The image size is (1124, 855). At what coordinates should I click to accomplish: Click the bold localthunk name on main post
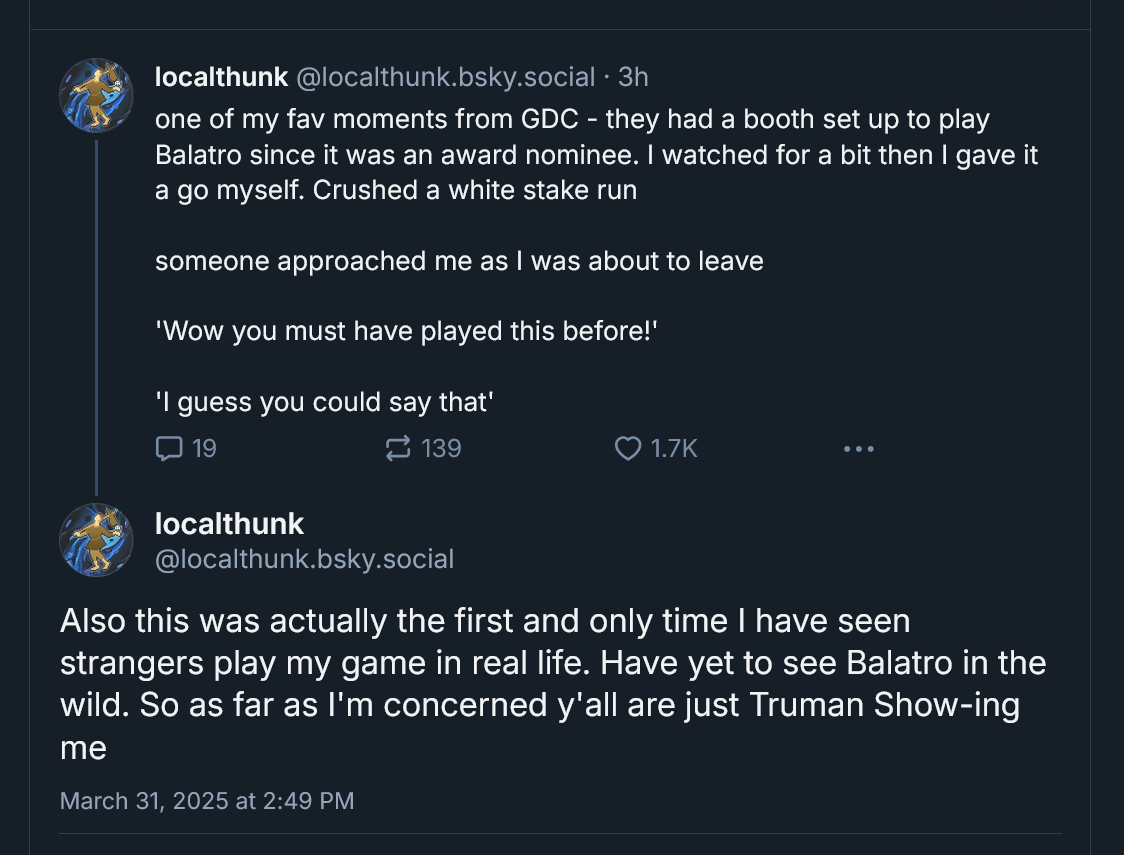coord(230,523)
